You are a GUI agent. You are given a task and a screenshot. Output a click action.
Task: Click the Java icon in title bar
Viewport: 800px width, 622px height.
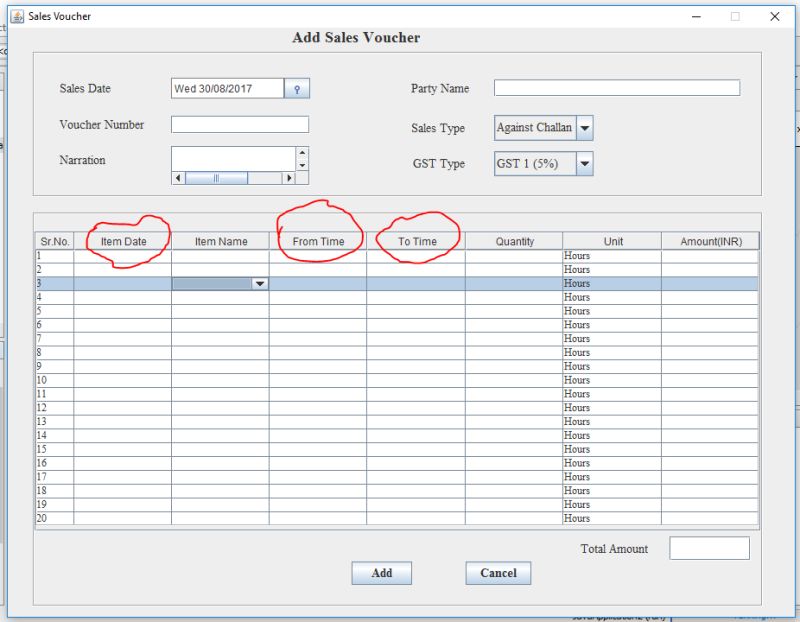point(17,16)
